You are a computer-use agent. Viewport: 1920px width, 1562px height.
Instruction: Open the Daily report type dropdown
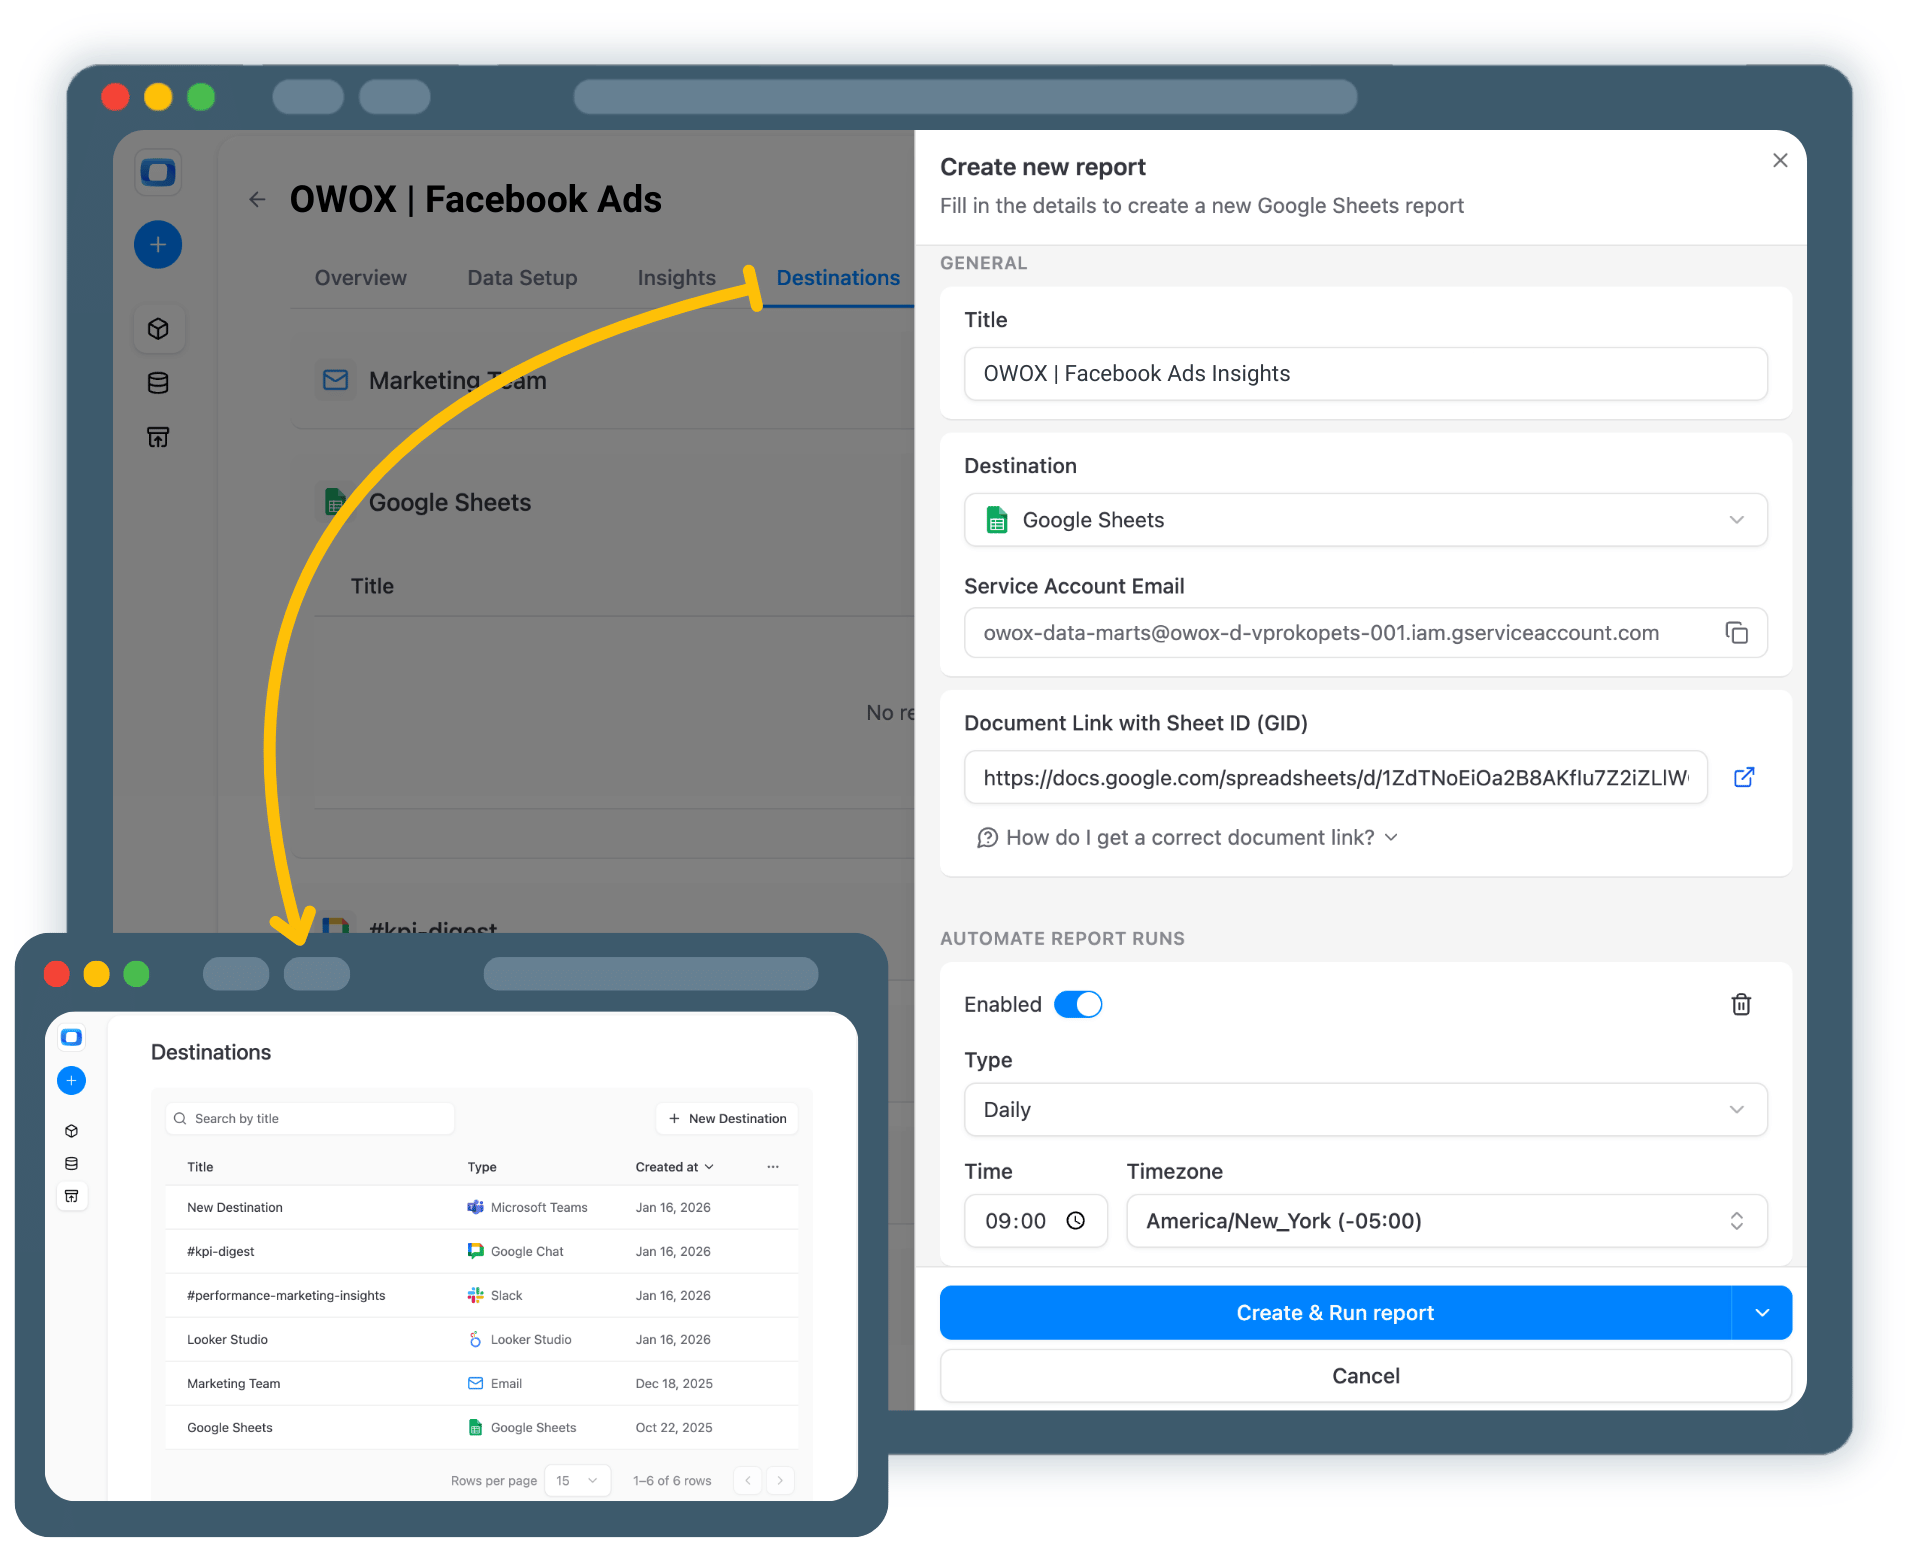click(x=1364, y=1109)
